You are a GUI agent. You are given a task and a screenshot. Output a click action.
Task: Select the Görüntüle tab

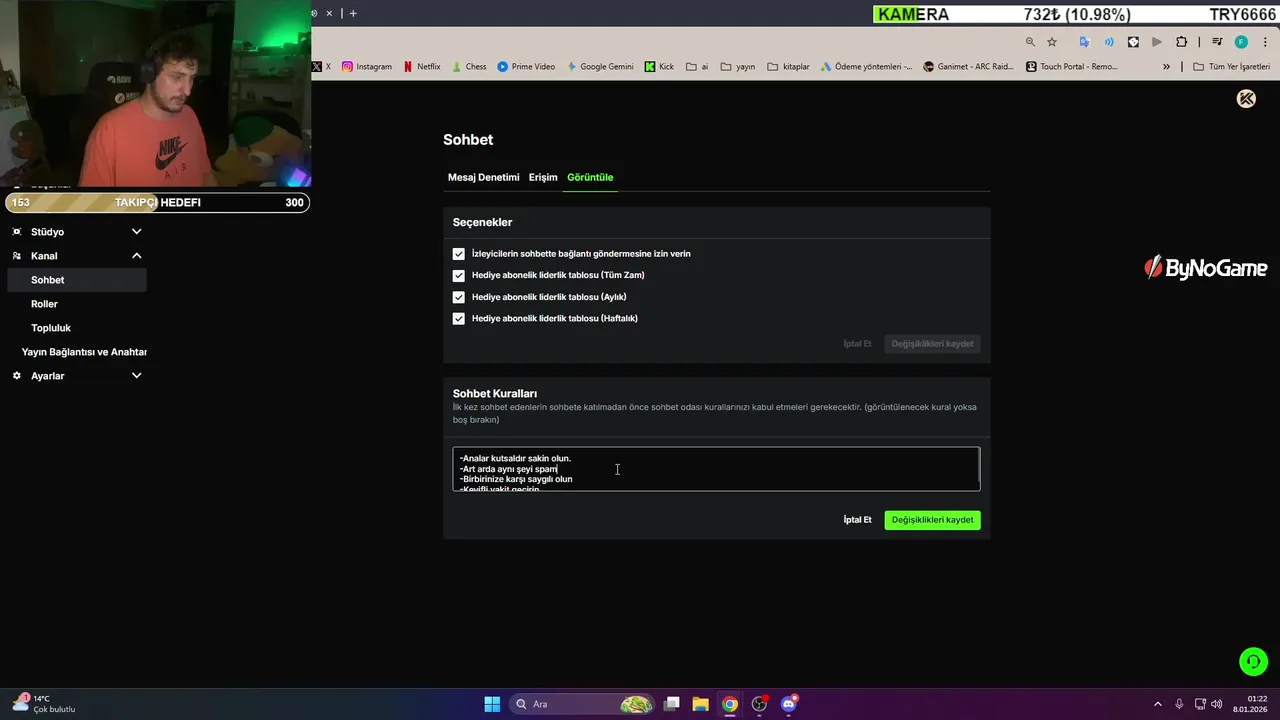(590, 177)
